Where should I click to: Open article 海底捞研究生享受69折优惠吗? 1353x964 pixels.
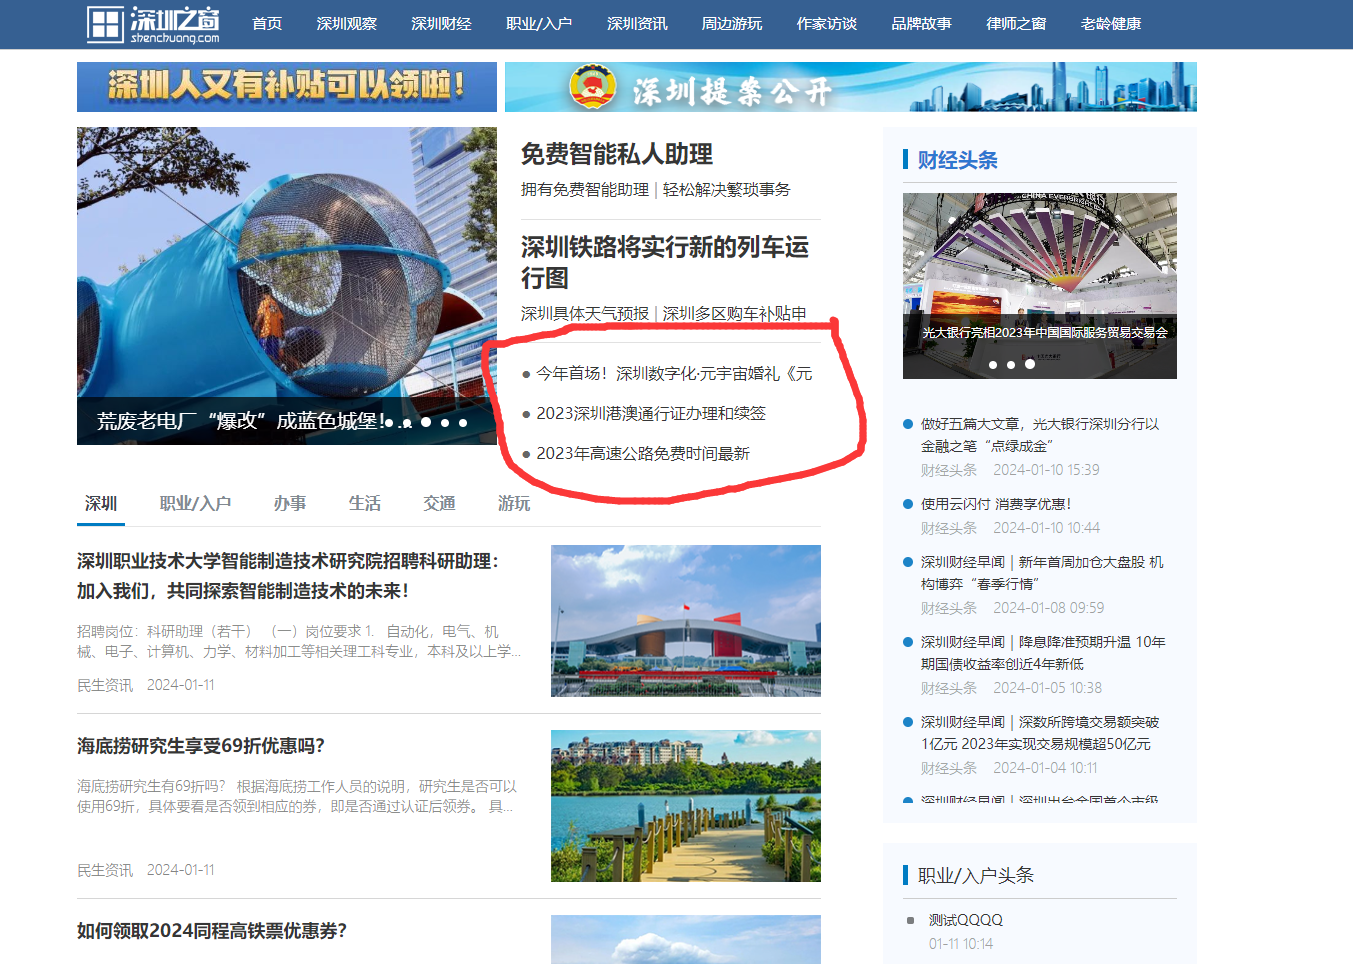(201, 746)
